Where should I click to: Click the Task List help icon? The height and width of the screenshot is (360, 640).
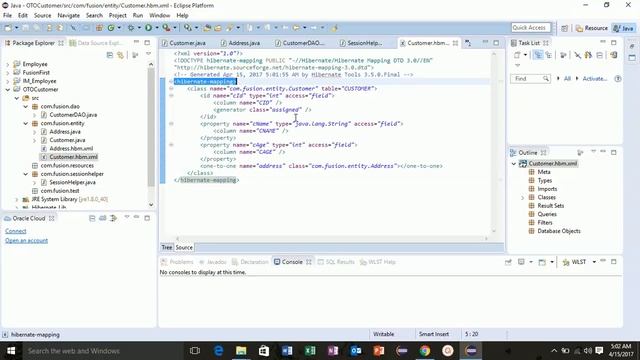[618, 78]
